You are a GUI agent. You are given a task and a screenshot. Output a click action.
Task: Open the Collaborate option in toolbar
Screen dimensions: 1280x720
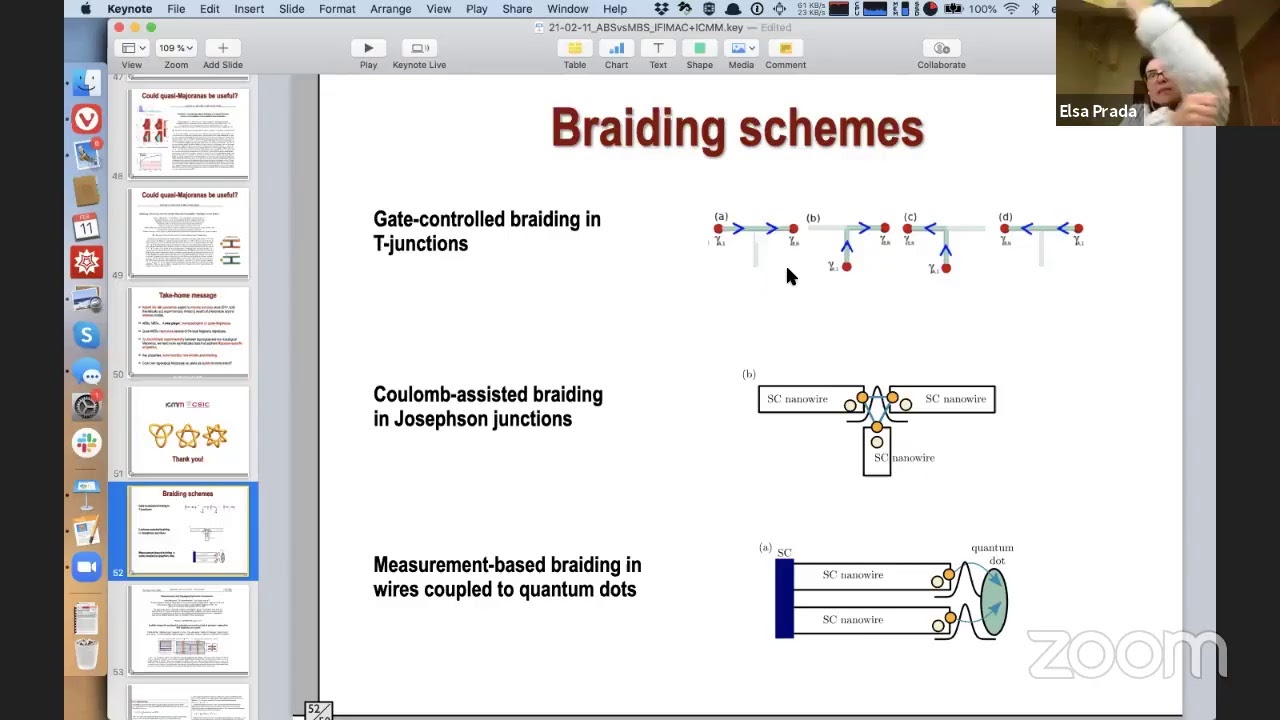click(941, 48)
